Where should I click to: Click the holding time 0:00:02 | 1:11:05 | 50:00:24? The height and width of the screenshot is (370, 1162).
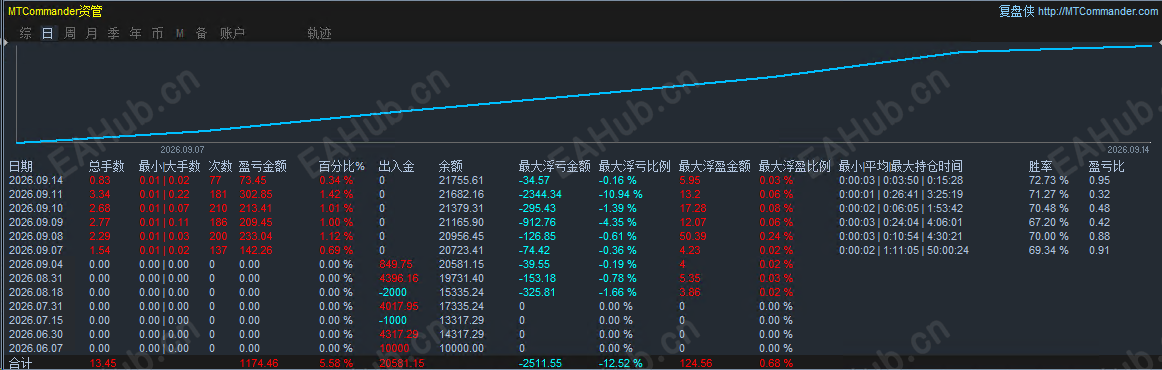point(903,250)
